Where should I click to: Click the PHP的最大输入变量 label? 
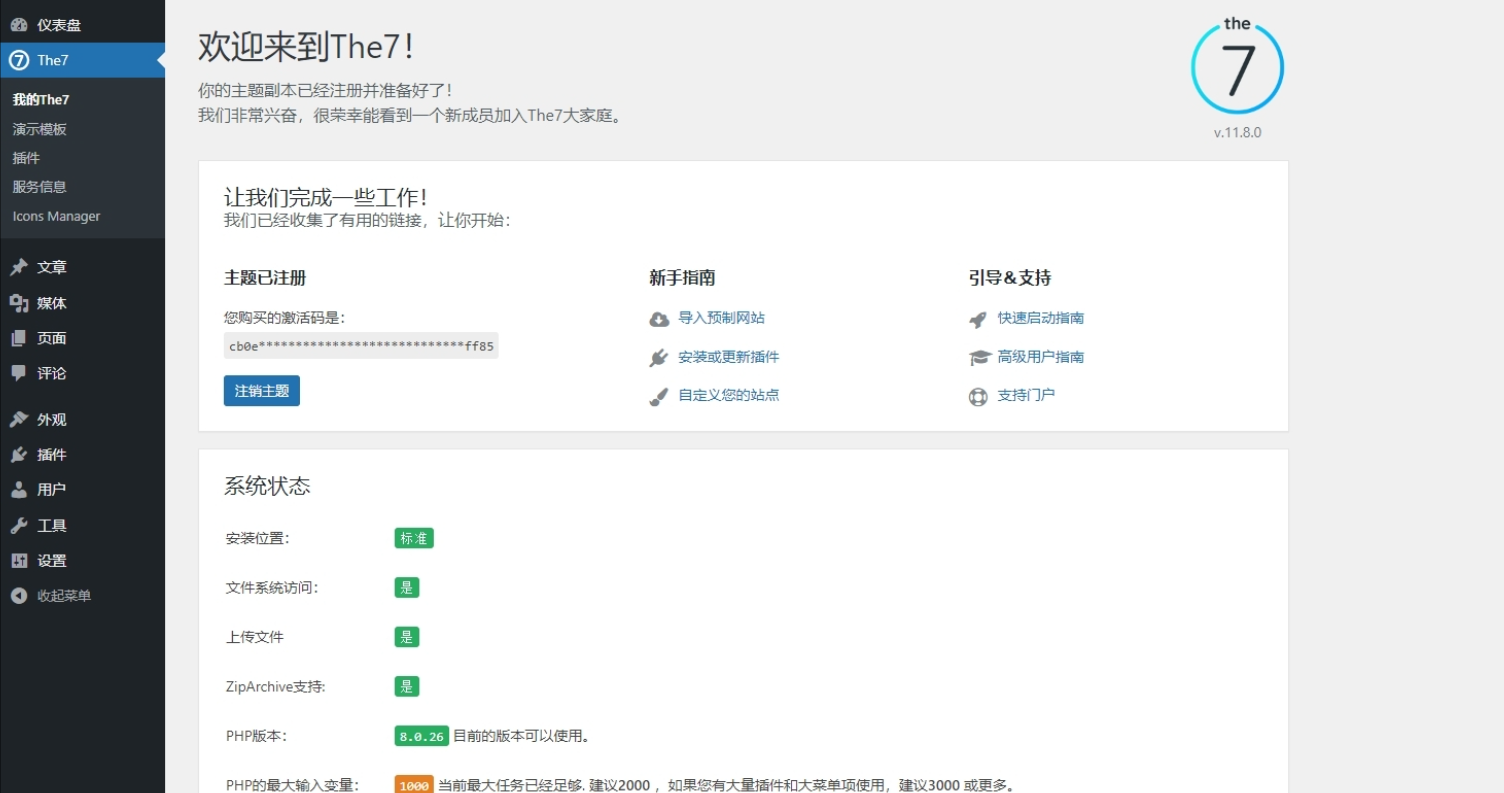pyautogui.click(x=293, y=786)
